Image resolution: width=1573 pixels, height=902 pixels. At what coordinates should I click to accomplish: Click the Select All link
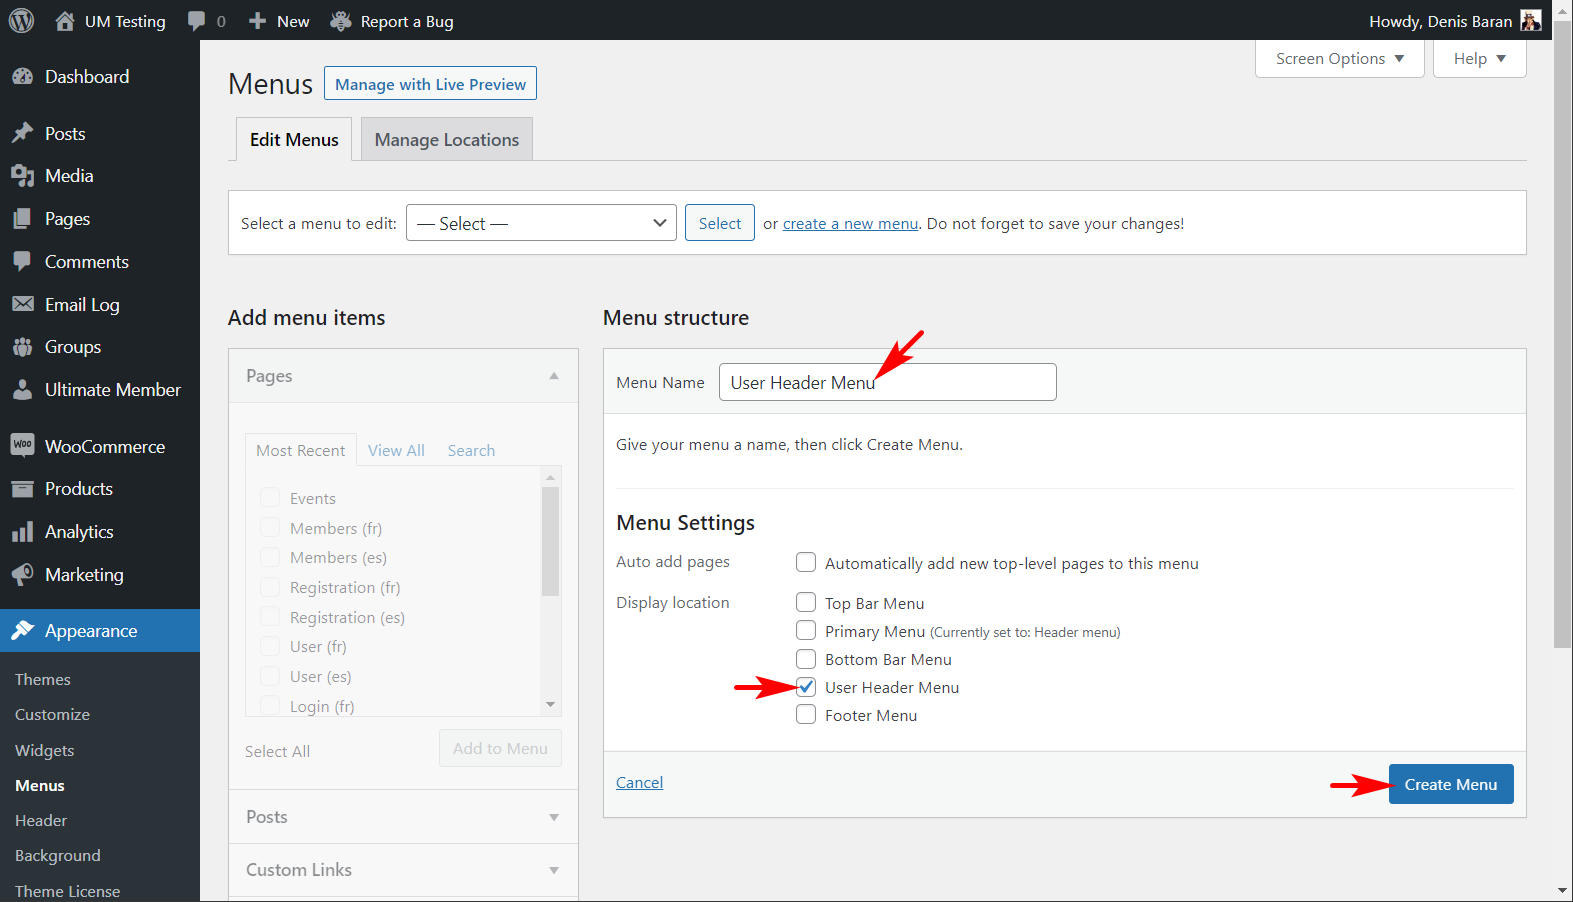[x=277, y=751]
